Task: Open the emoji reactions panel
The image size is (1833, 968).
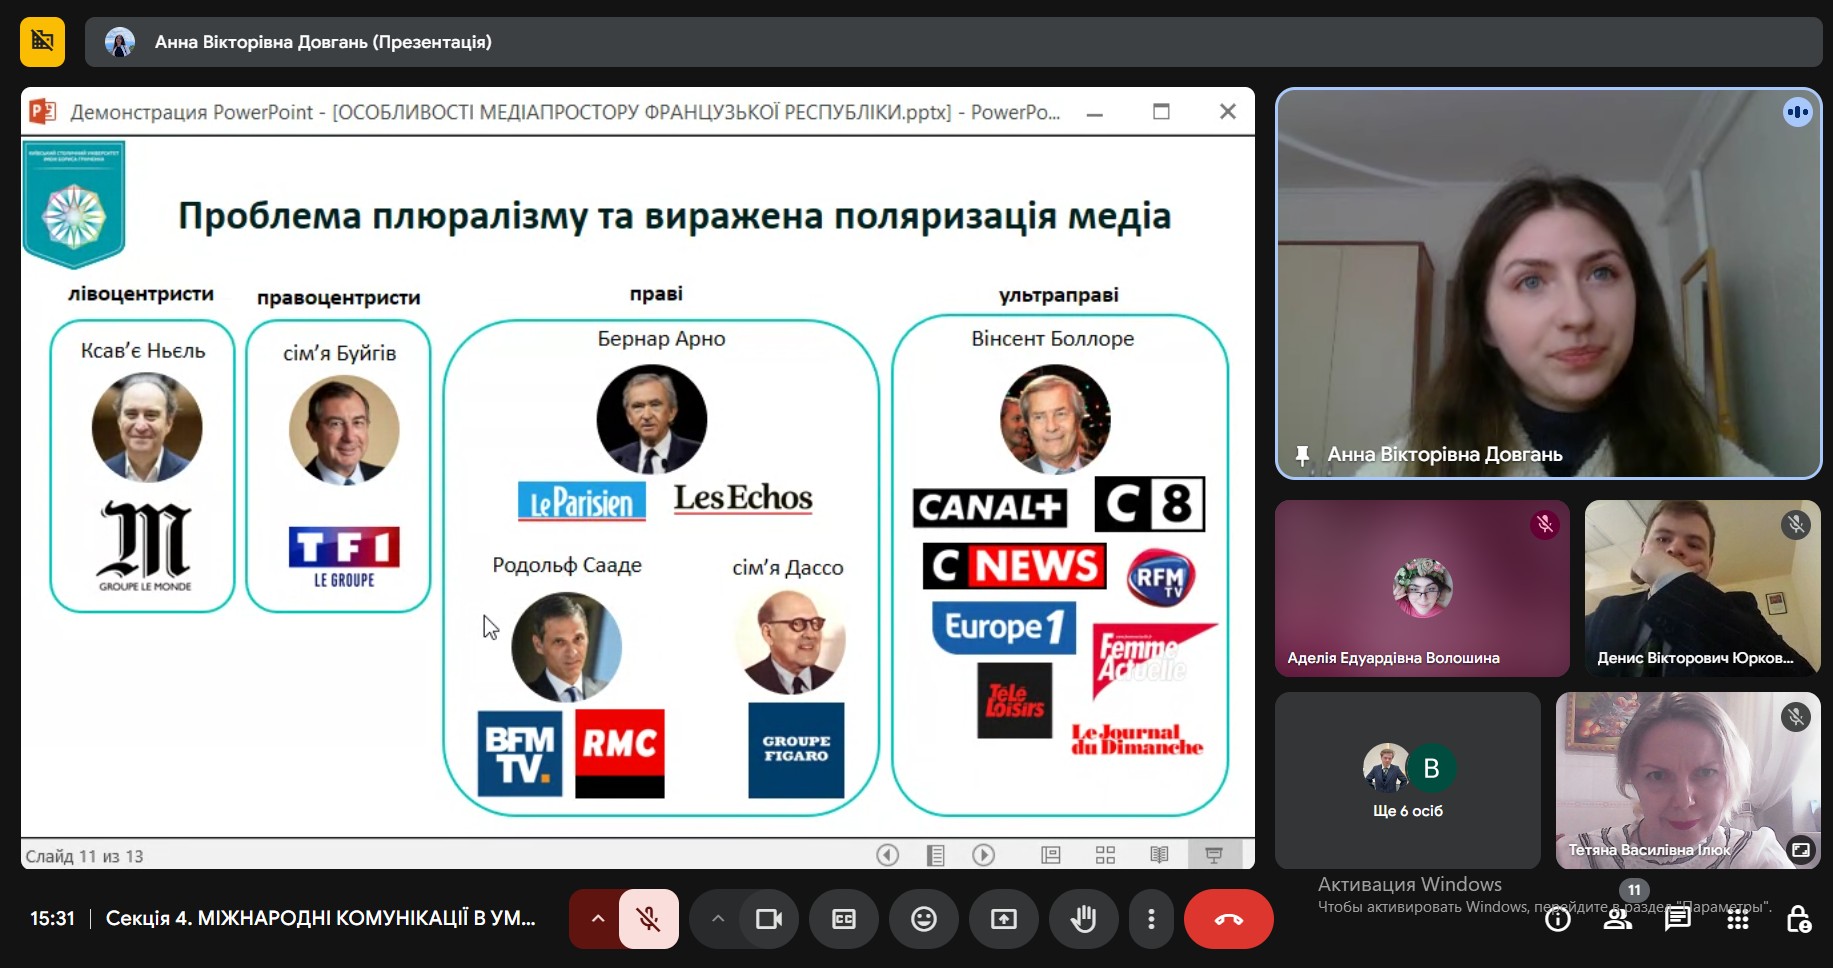Action: [x=923, y=919]
